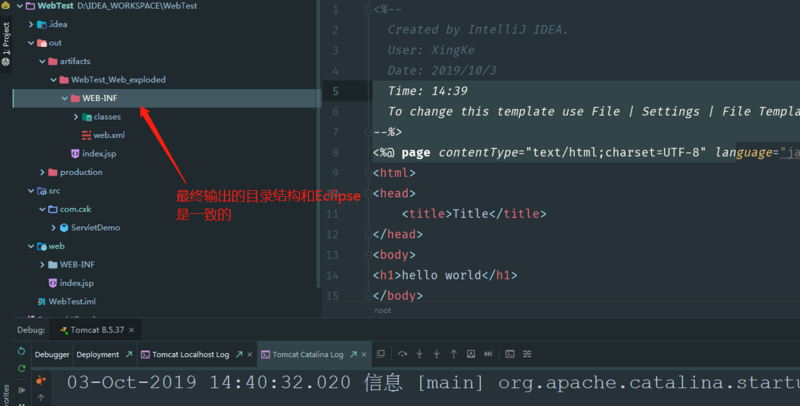Image resolution: width=800 pixels, height=406 pixels.
Task: Click the up arrow beside the log output
Action: pos(41,397)
